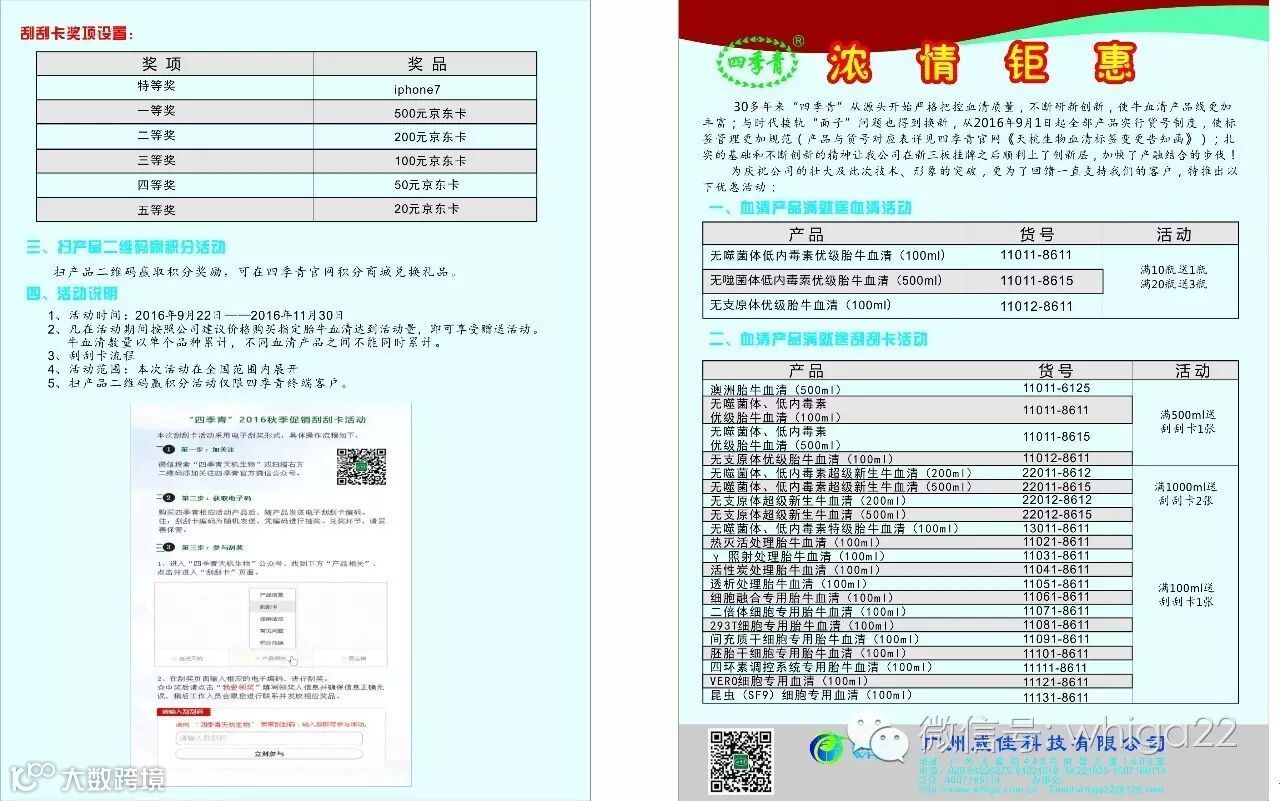1280x801 pixels.
Task: Click the heading 三、扫产品二维码赢积分活动
Action: coord(126,247)
